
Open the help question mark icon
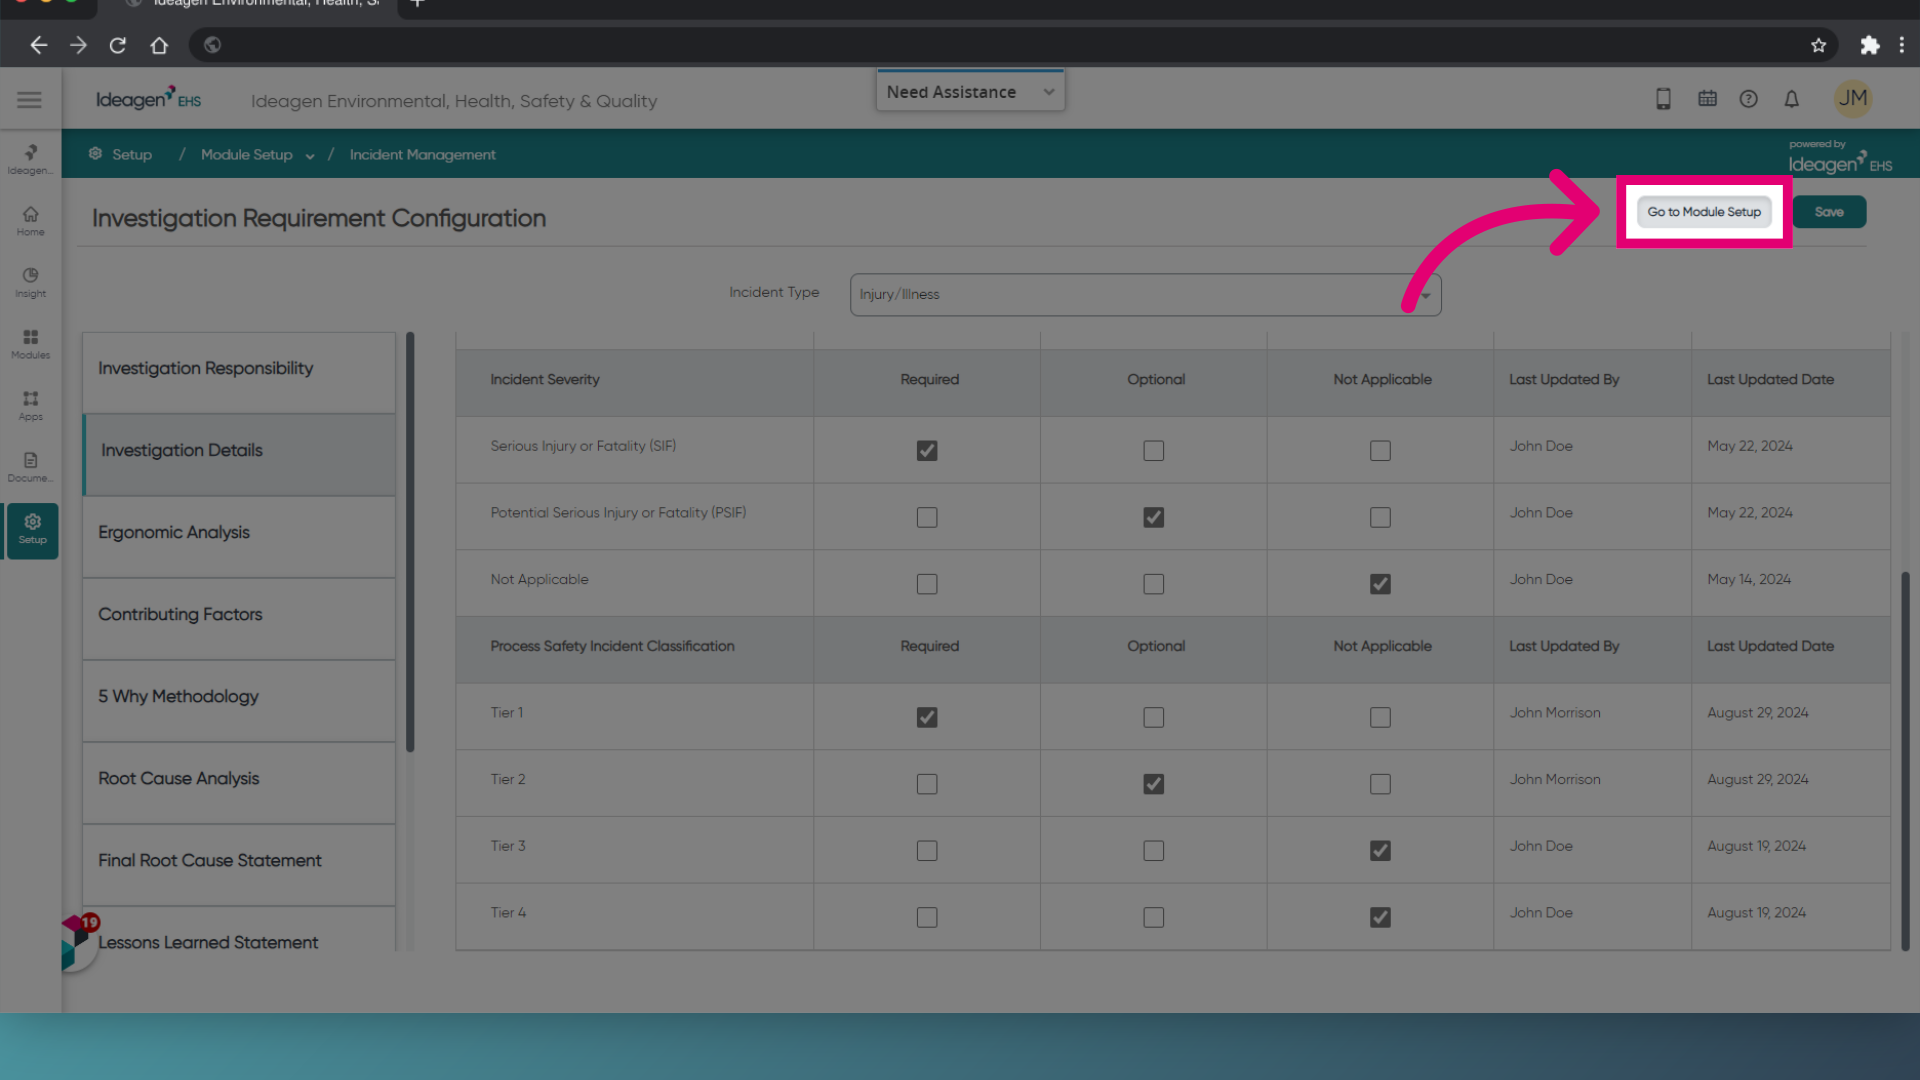[1748, 99]
